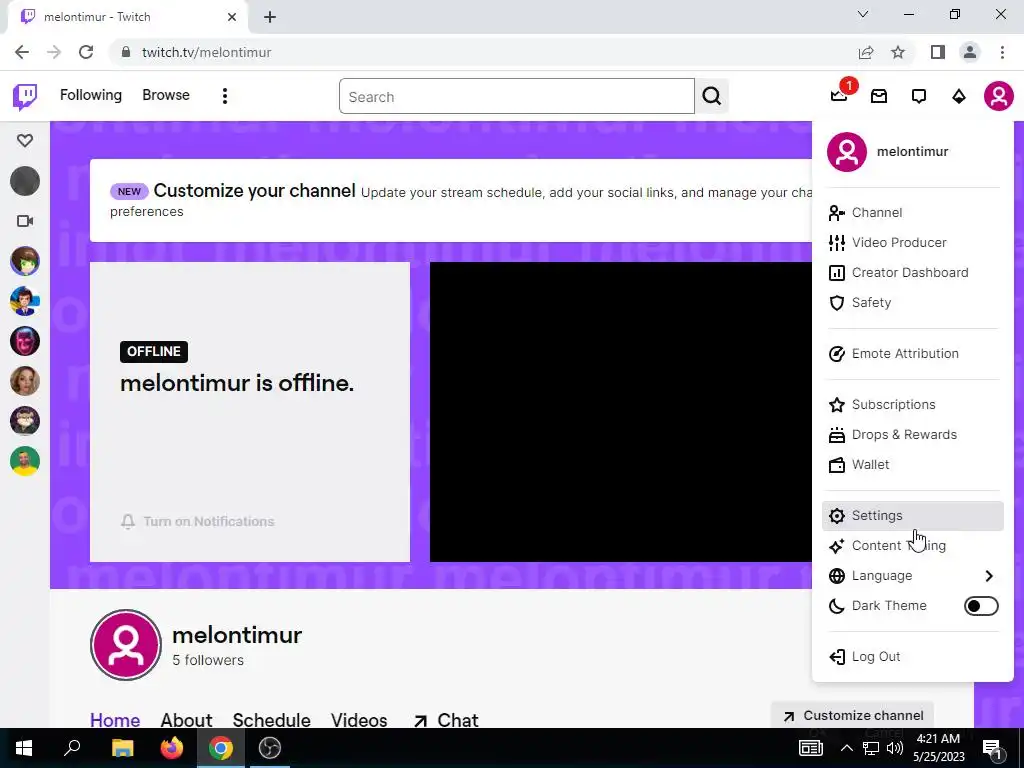Open the three-dot More menu in Twitch nav
The height and width of the screenshot is (768, 1024).
(225, 96)
